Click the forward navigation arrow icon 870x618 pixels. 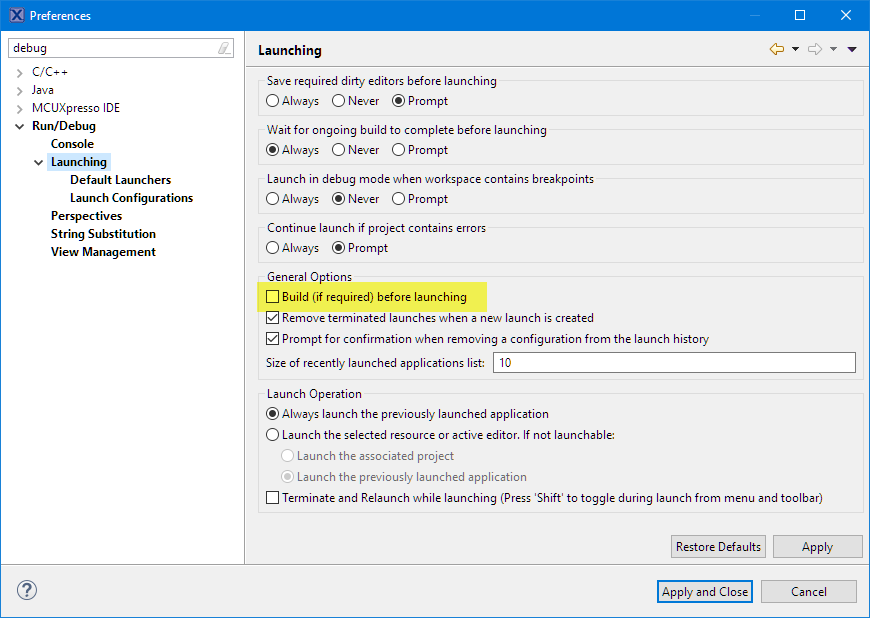tap(815, 49)
